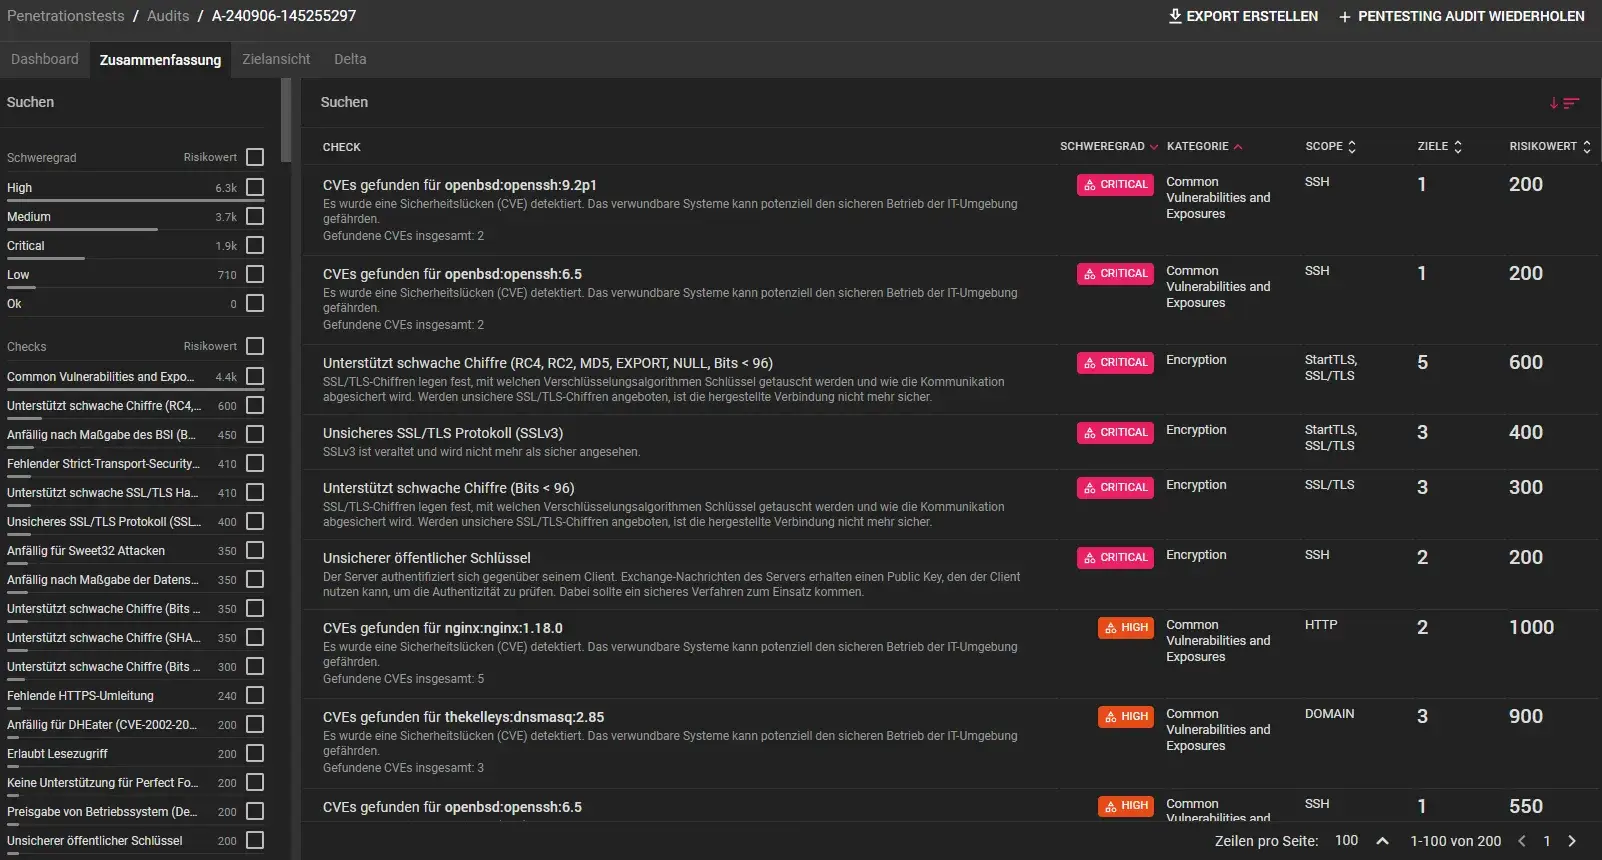Open the Zielansicht tab
The width and height of the screenshot is (1602, 860).
point(276,59)
